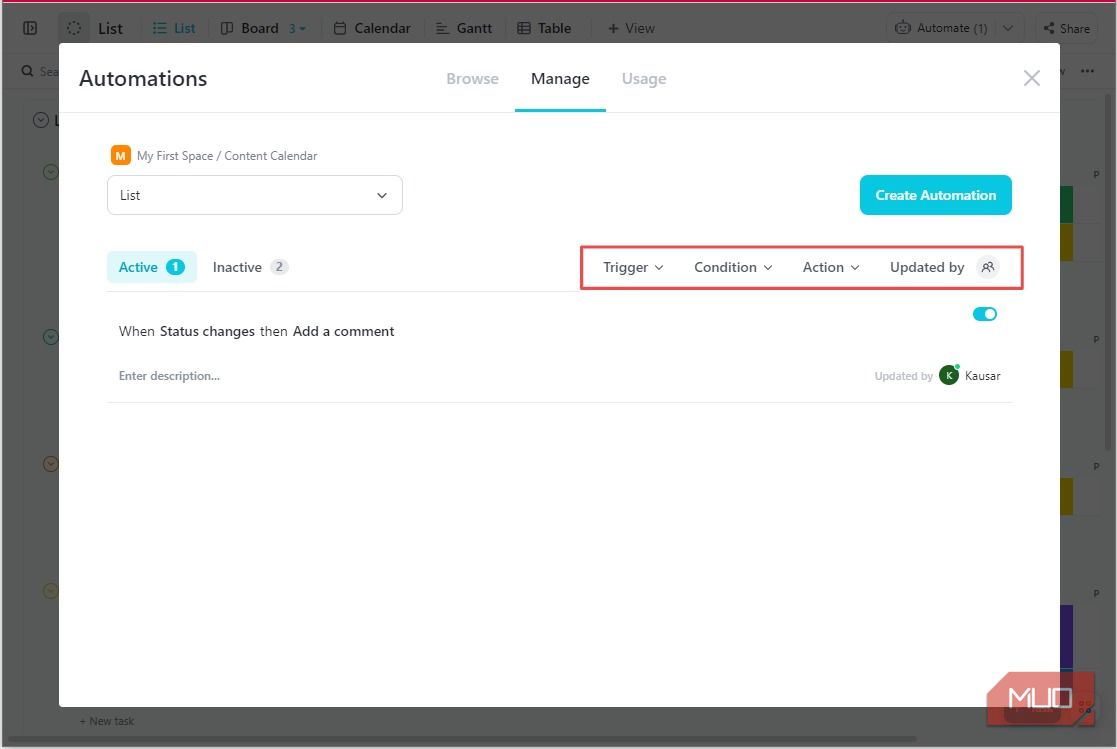Click the My First Space orange icon
This screenshot has height=749, width=1117.
tap(120, 155)
